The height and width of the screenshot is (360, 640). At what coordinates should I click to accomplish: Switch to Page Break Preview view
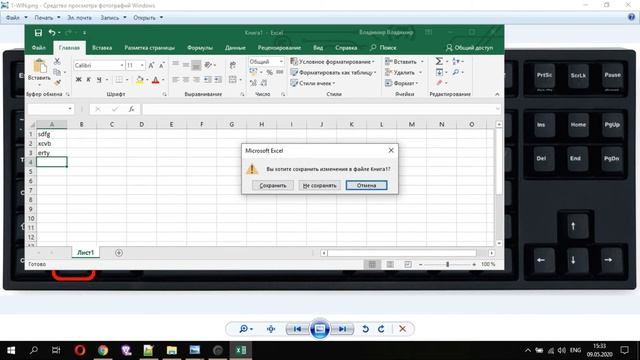tap(407, 264)
